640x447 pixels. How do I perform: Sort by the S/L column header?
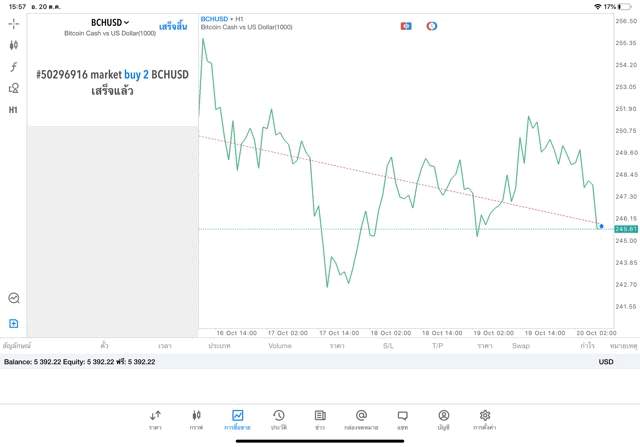[x=388, y=346]
